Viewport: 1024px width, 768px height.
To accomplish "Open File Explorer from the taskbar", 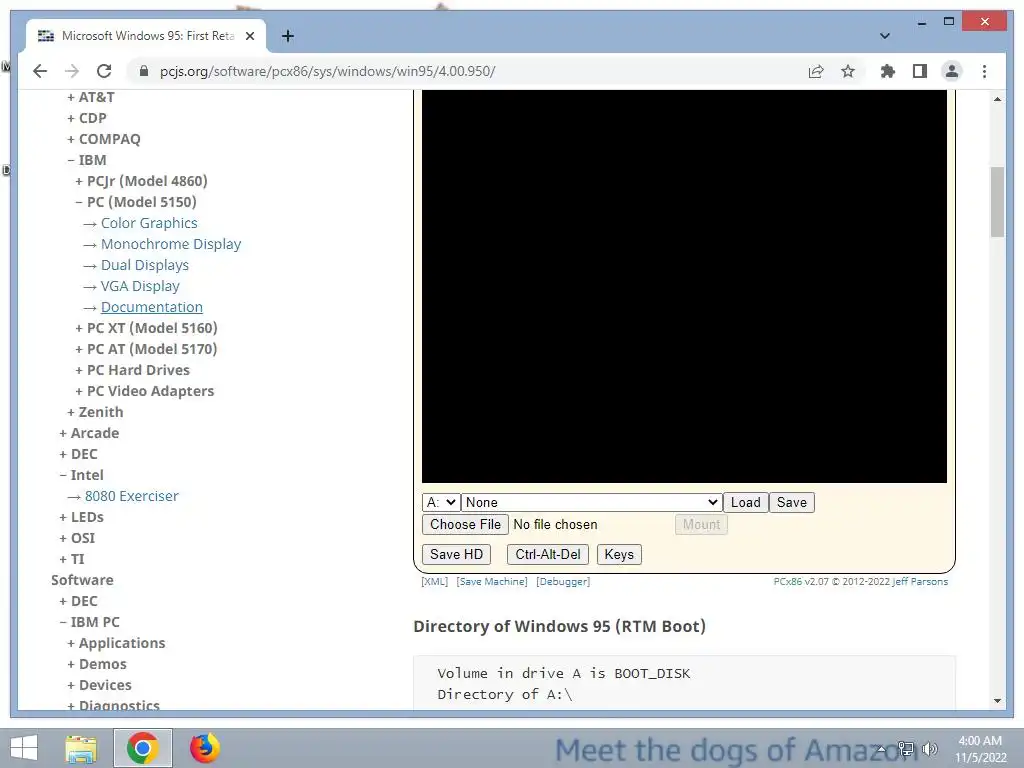I will (81, 748).
